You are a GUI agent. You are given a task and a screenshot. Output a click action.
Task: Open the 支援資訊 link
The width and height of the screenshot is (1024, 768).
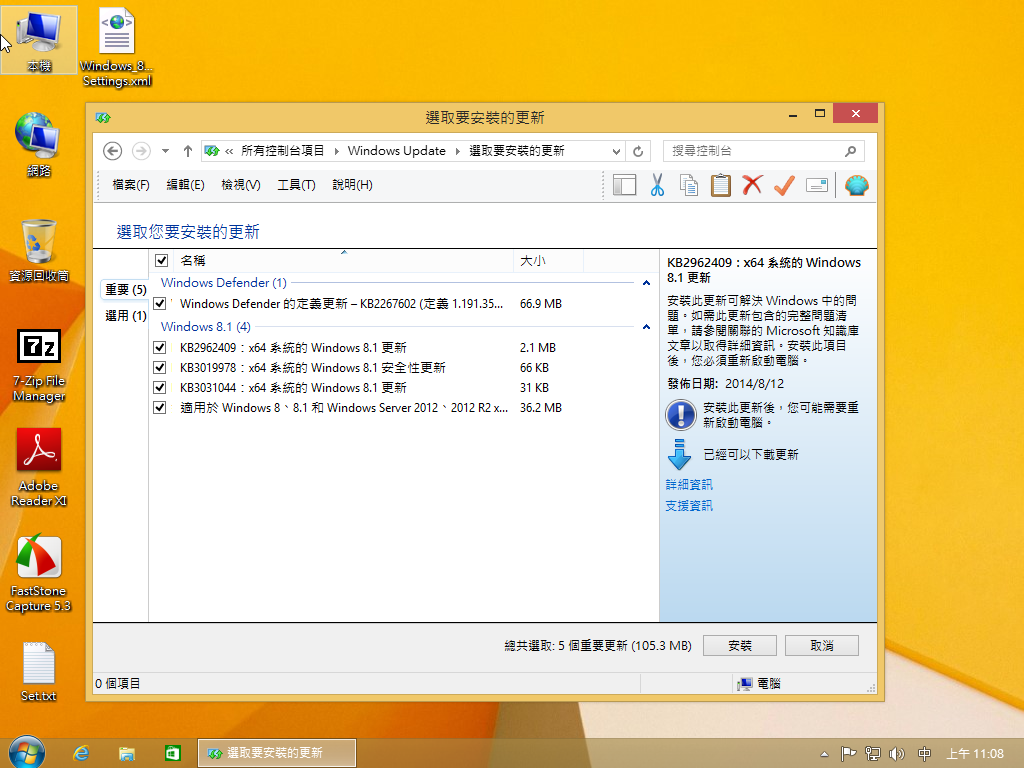689,505
